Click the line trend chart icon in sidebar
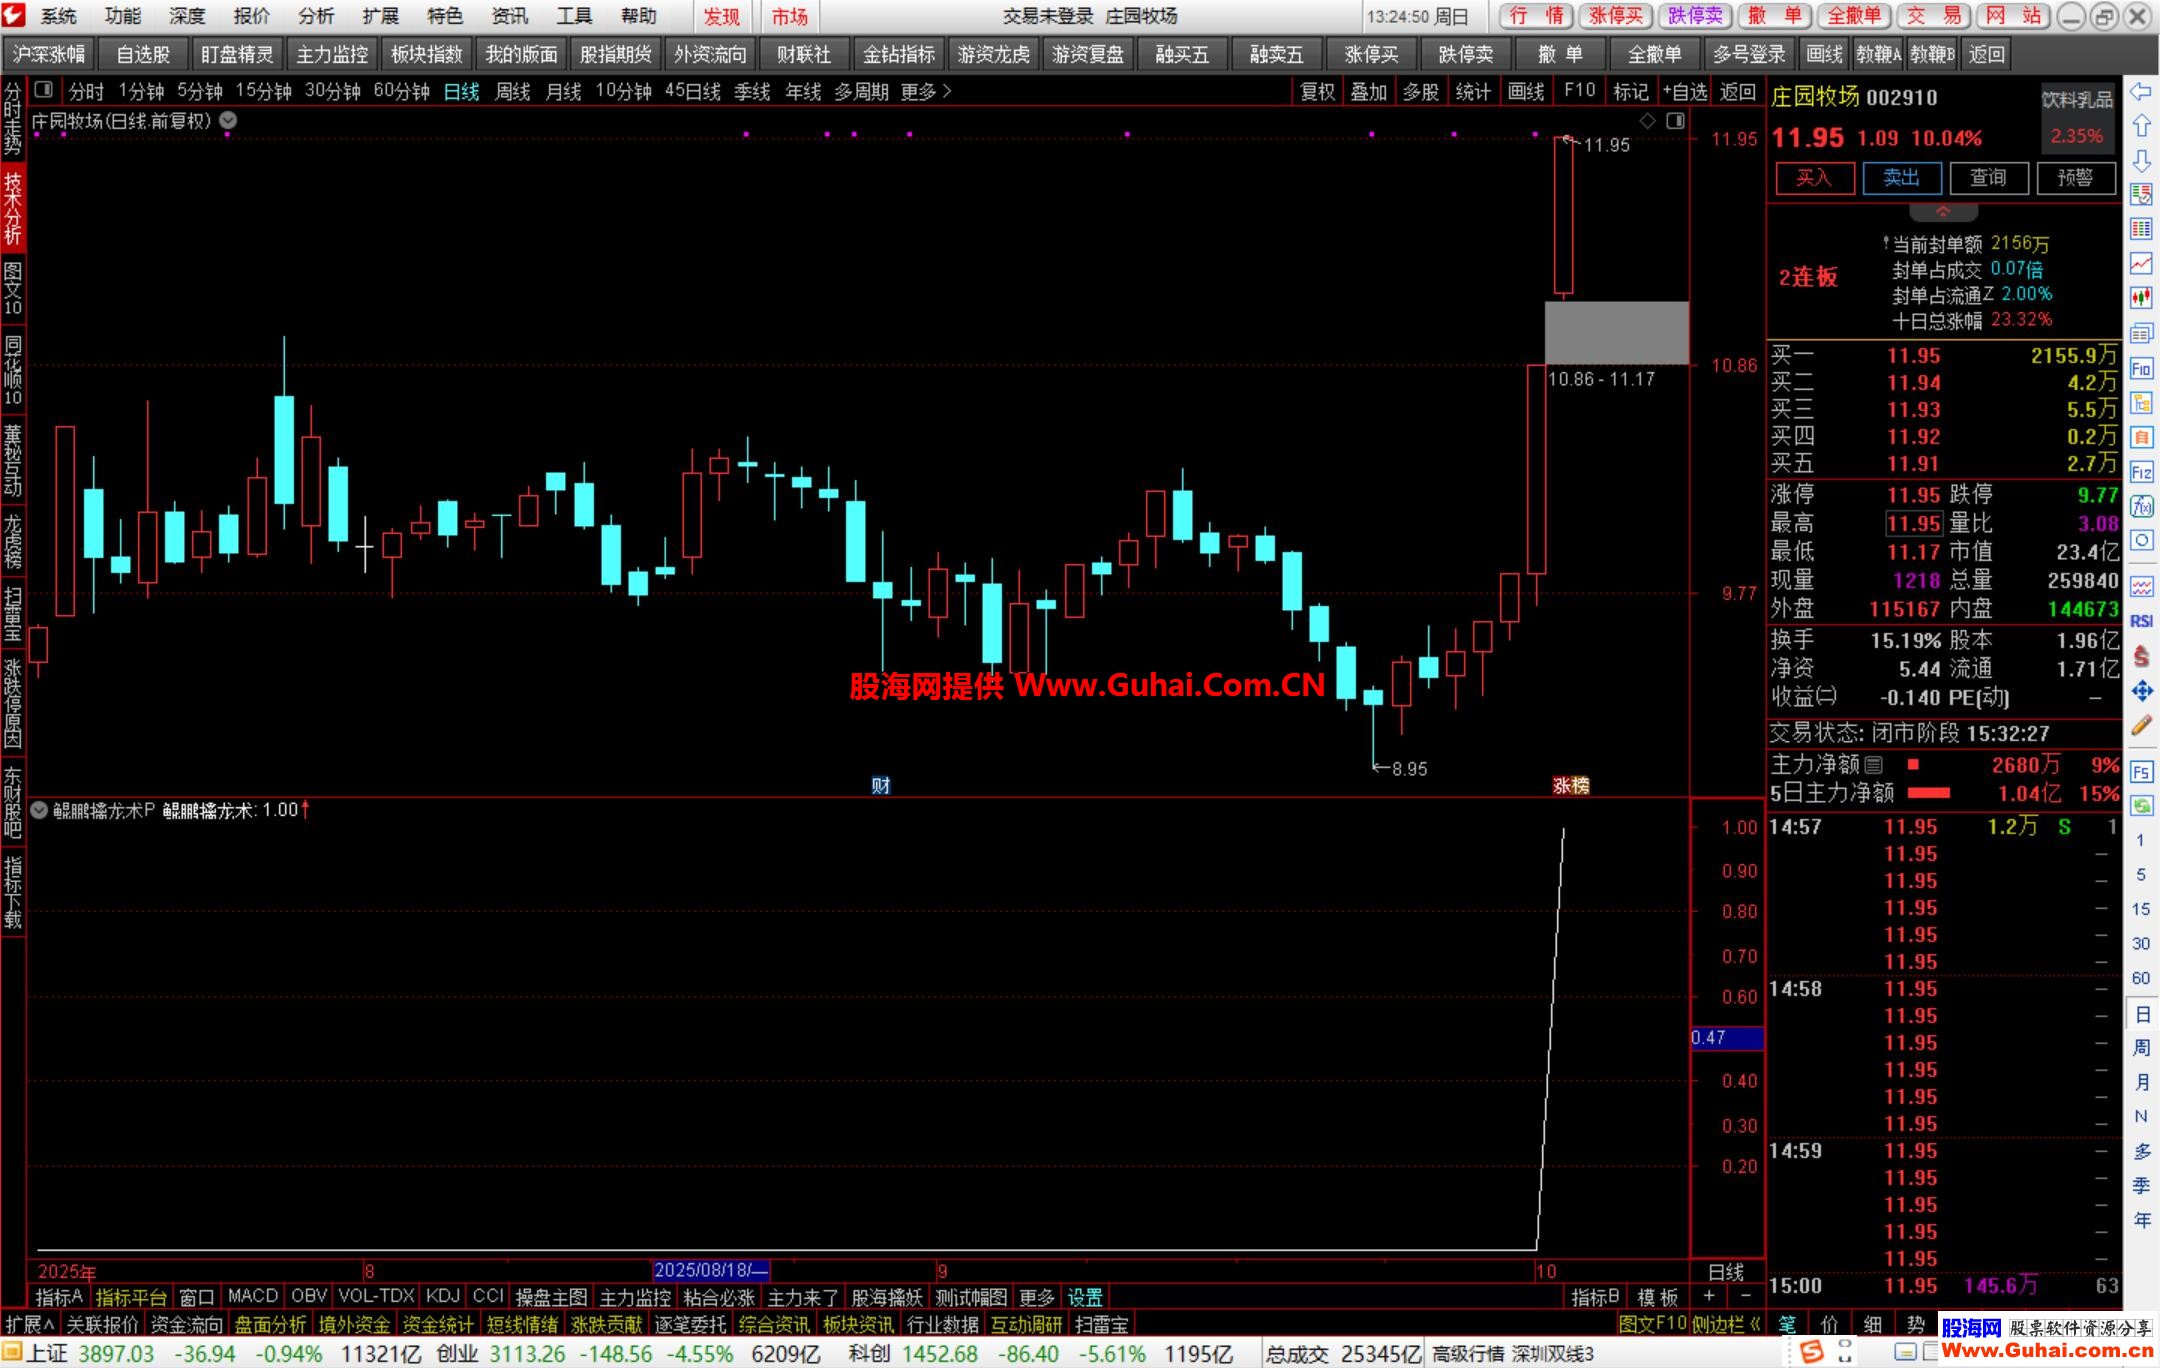Image resolution: width=2160 pixels, height=1368 pixels. pyautogui.click(x=2141, y=264)
